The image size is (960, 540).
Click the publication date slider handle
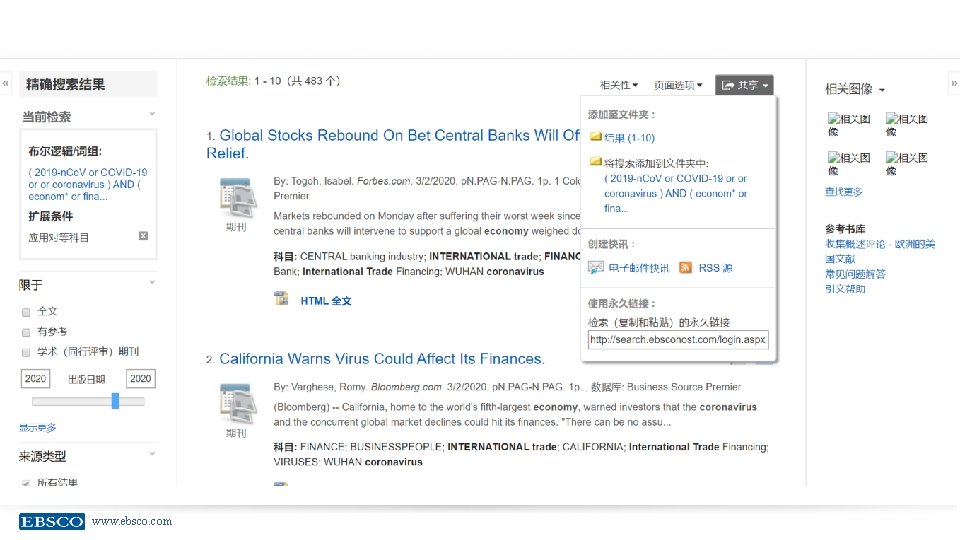click(115, 401)
